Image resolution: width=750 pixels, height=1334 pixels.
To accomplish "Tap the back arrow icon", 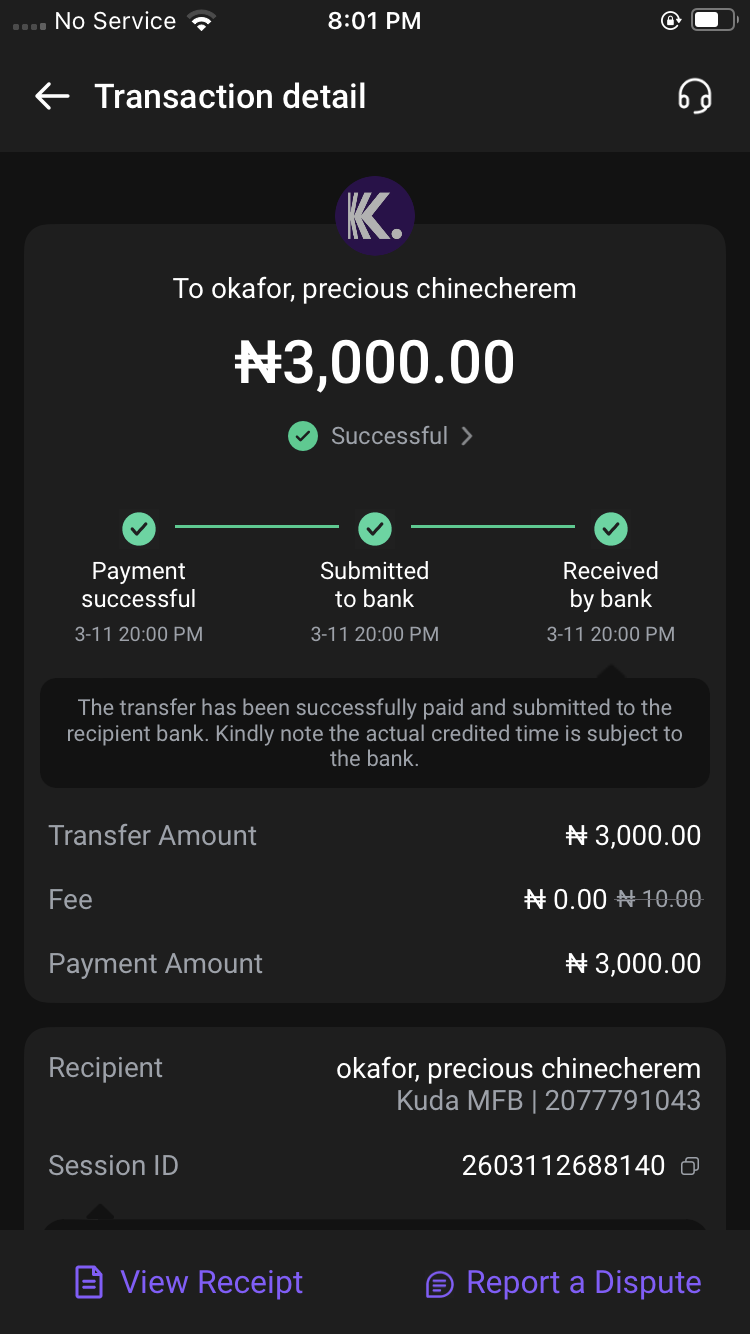I will (x=52, y=96).
